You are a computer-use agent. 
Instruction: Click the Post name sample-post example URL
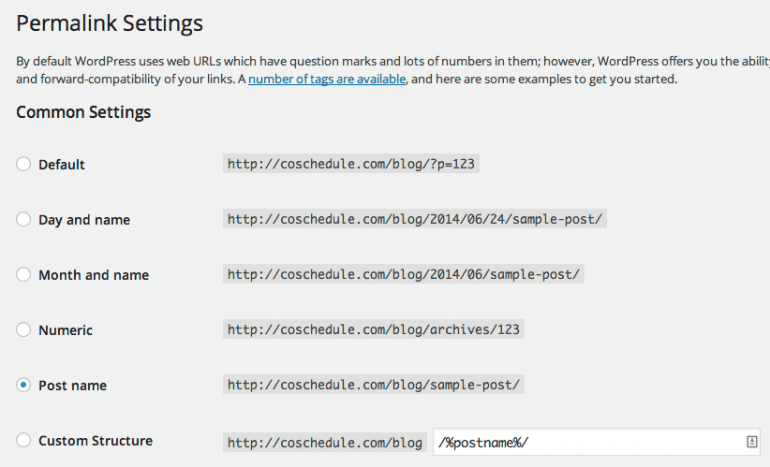(374, 385)
